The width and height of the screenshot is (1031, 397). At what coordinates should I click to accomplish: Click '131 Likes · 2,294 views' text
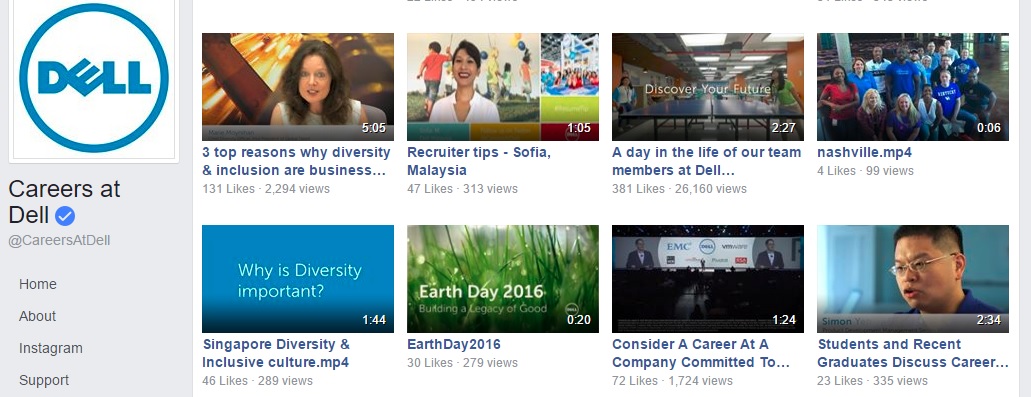[x=266, y=189]
